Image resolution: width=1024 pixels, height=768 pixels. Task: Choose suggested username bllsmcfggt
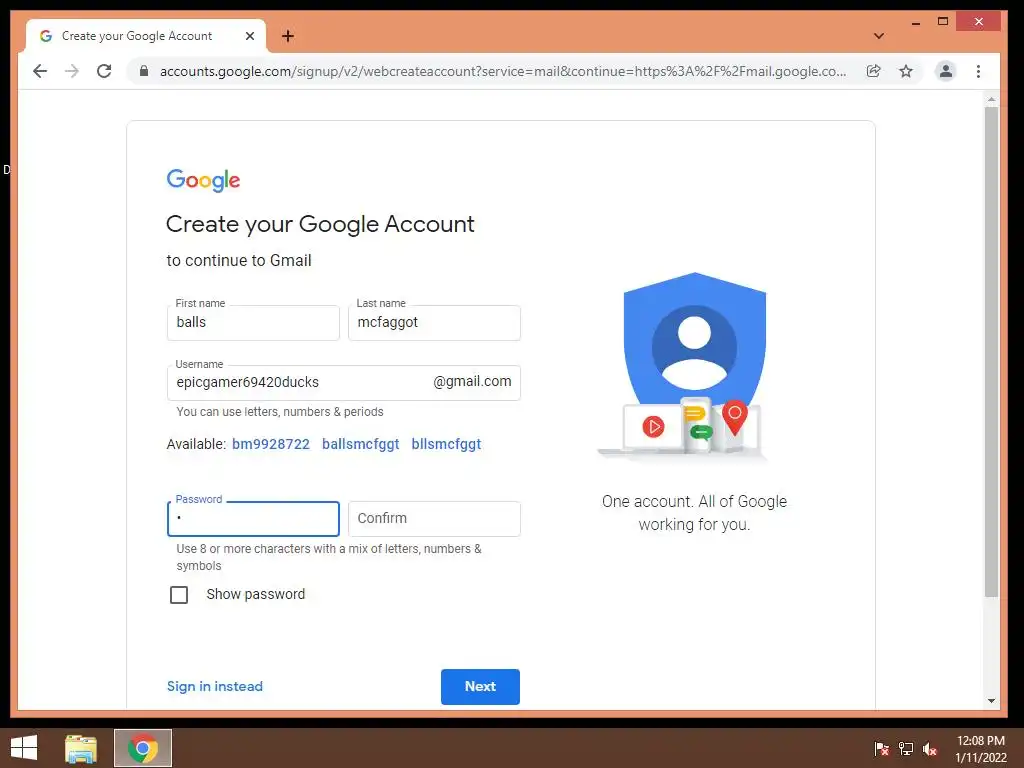click(446, 444)
